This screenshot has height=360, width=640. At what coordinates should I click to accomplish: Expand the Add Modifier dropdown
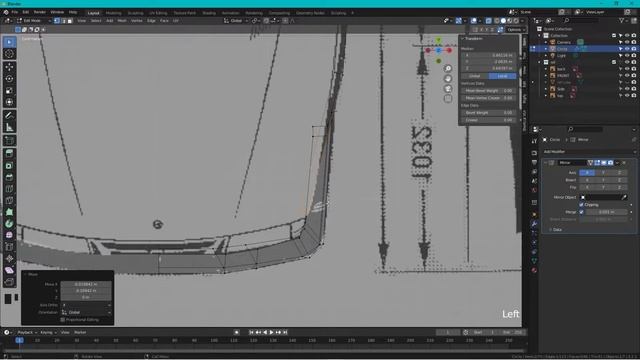[589, 151]
